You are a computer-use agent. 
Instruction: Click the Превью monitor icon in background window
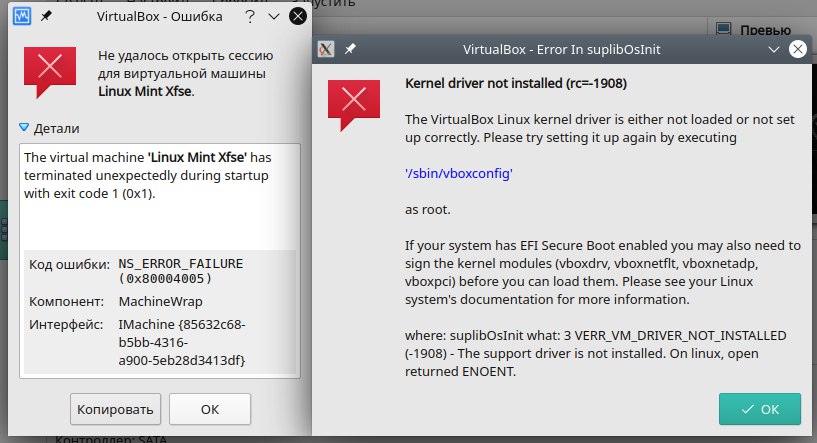pos(723,28)
